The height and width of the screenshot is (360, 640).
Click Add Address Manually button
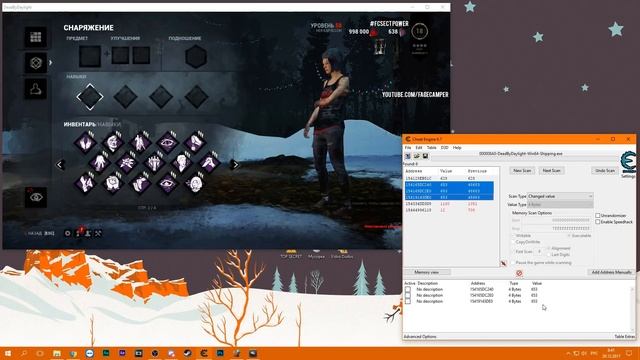click(x=611, y=272)
